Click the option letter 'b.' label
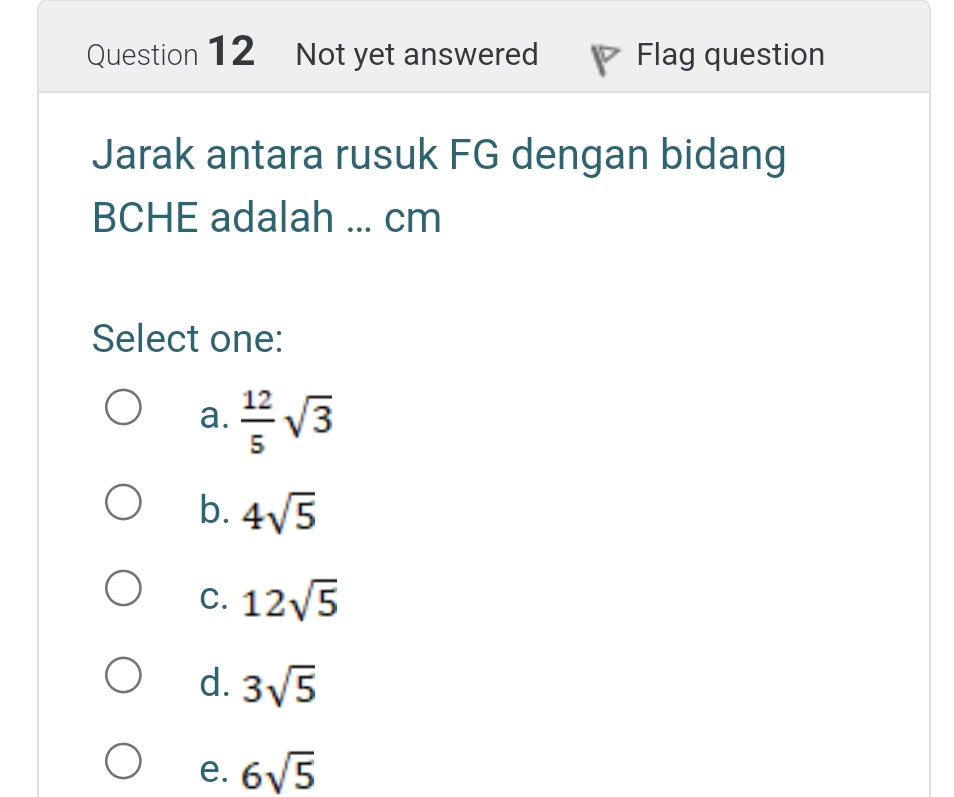This screenshot has width=954, height=797. pyautogui.click(x=214, y=509)
